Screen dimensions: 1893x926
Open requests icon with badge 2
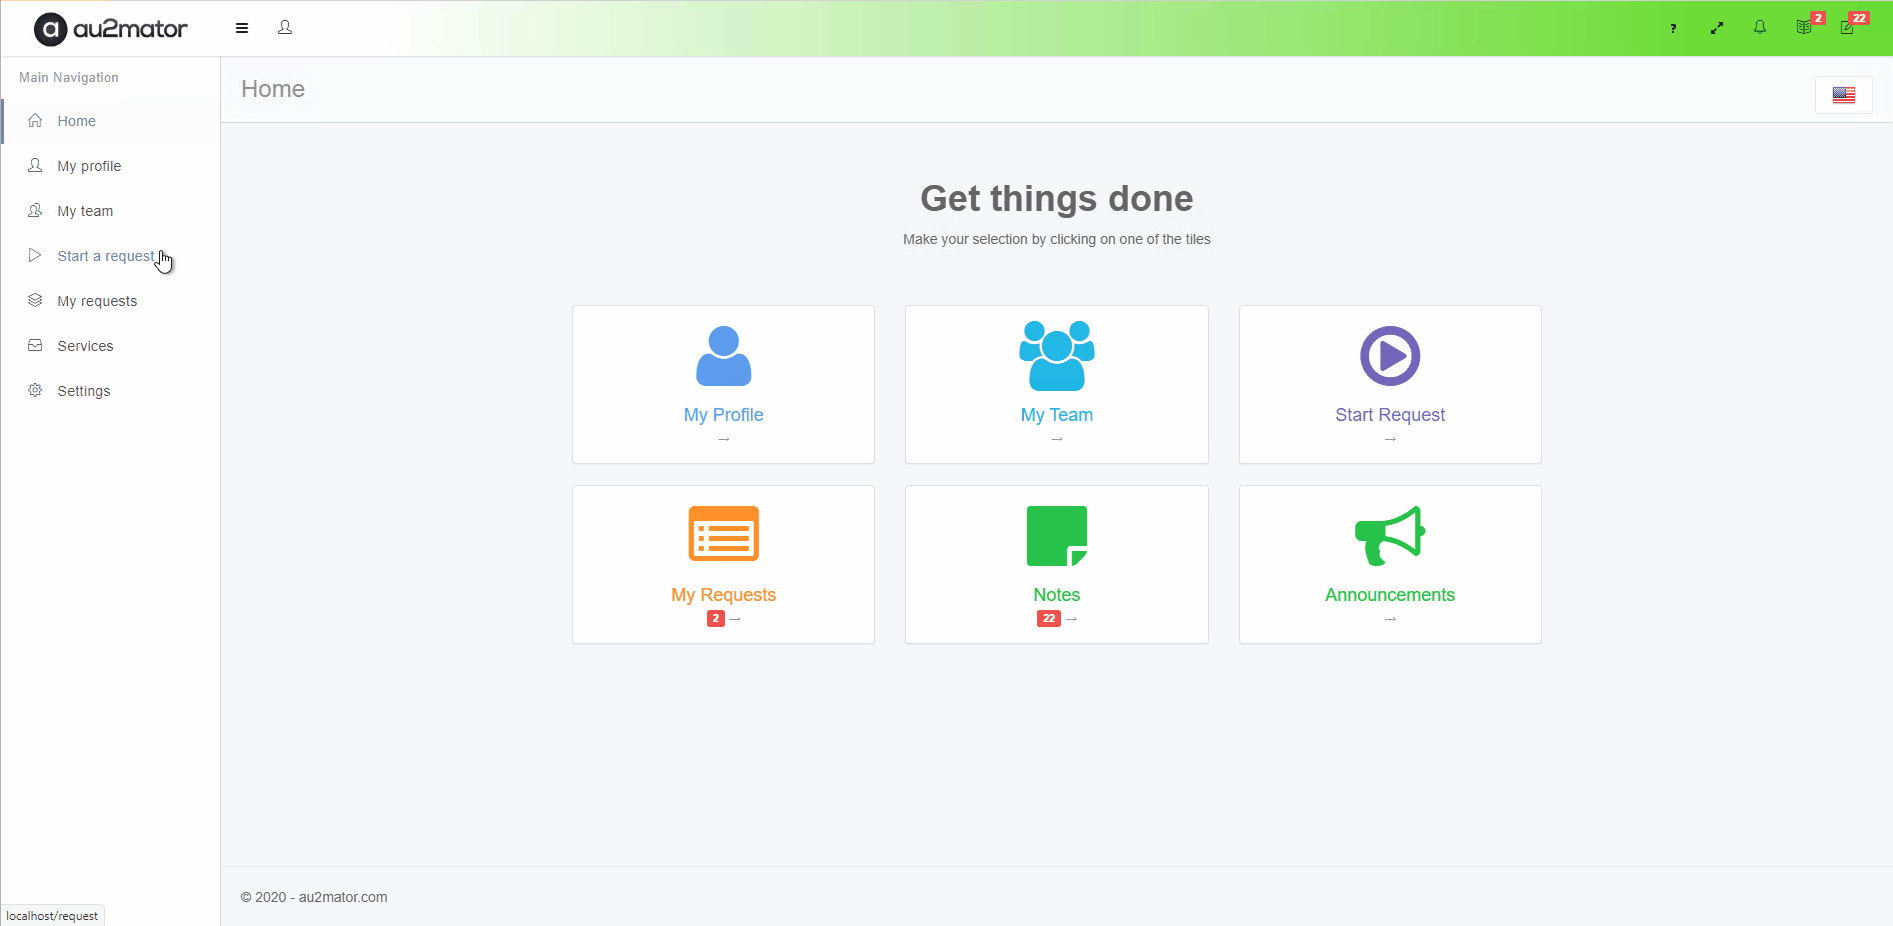1804,27
